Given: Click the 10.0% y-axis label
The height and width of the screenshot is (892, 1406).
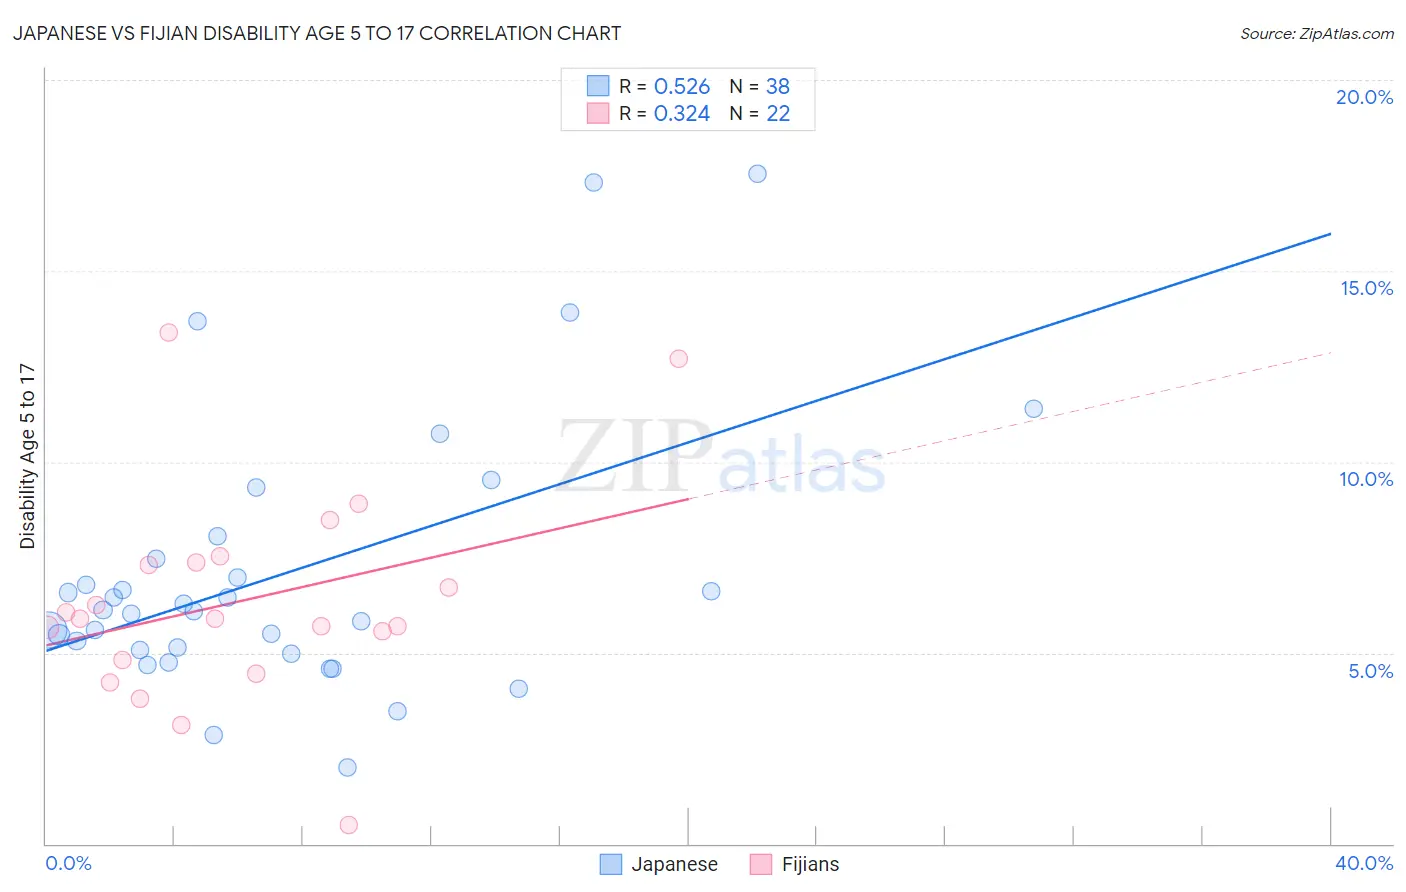Looking at the screenshot, I should tap(1366, 479).
